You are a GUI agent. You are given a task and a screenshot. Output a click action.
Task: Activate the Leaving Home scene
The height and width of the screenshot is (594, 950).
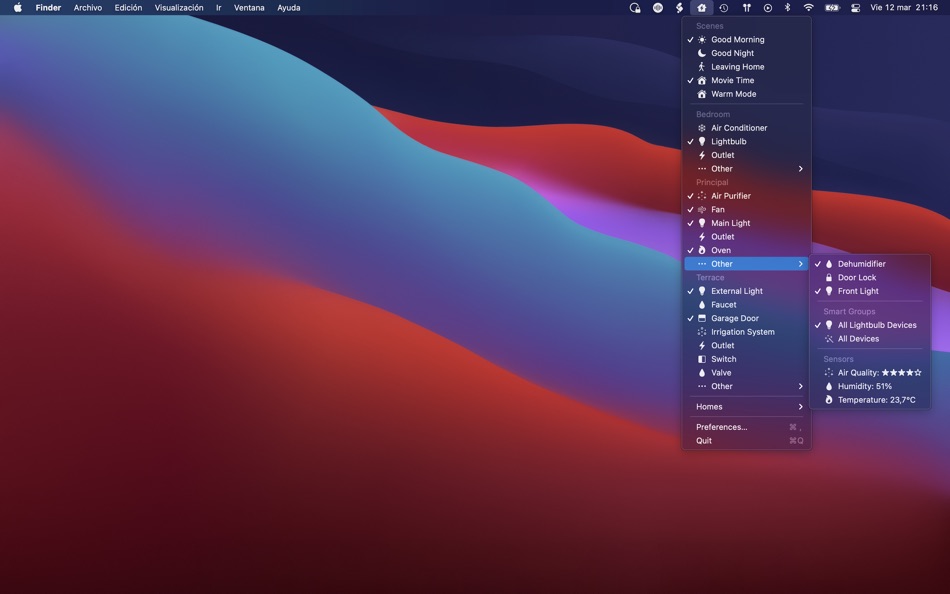click(746, 67)
